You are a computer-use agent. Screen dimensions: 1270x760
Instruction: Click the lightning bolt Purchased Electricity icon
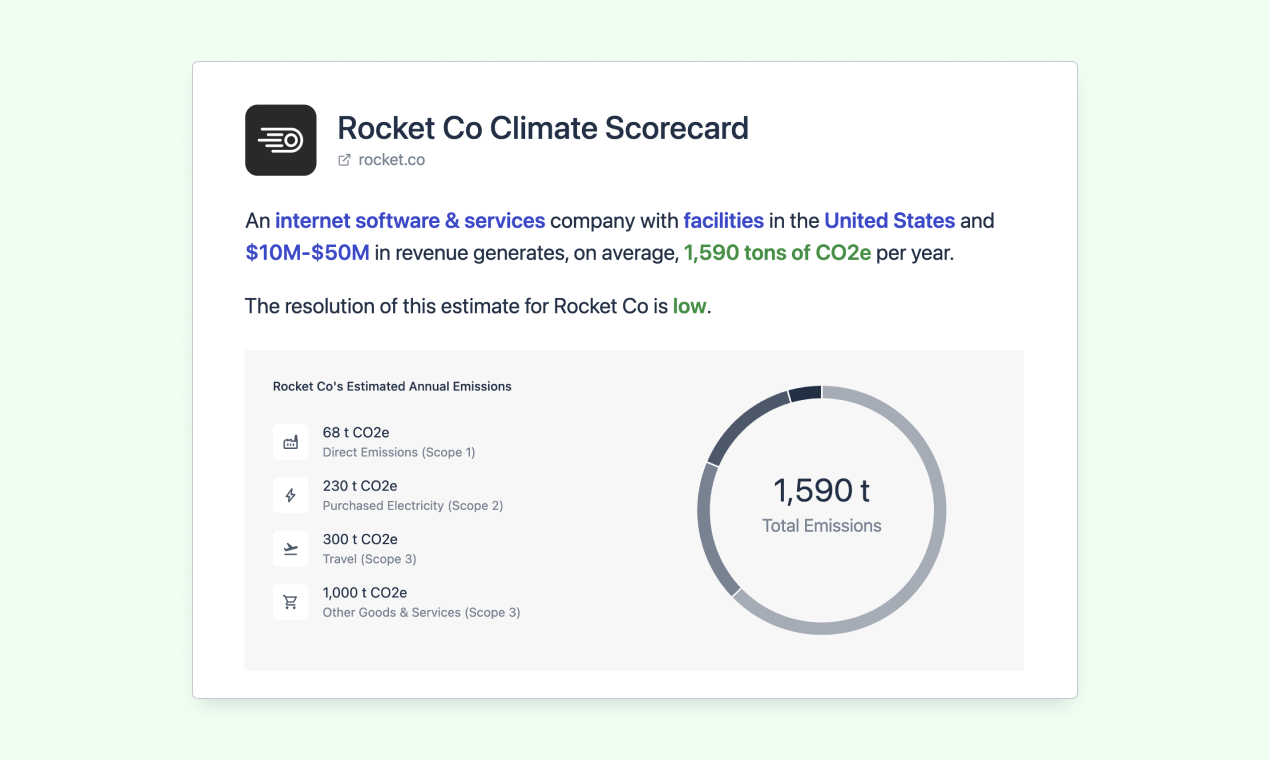click(x=291, y=495)
